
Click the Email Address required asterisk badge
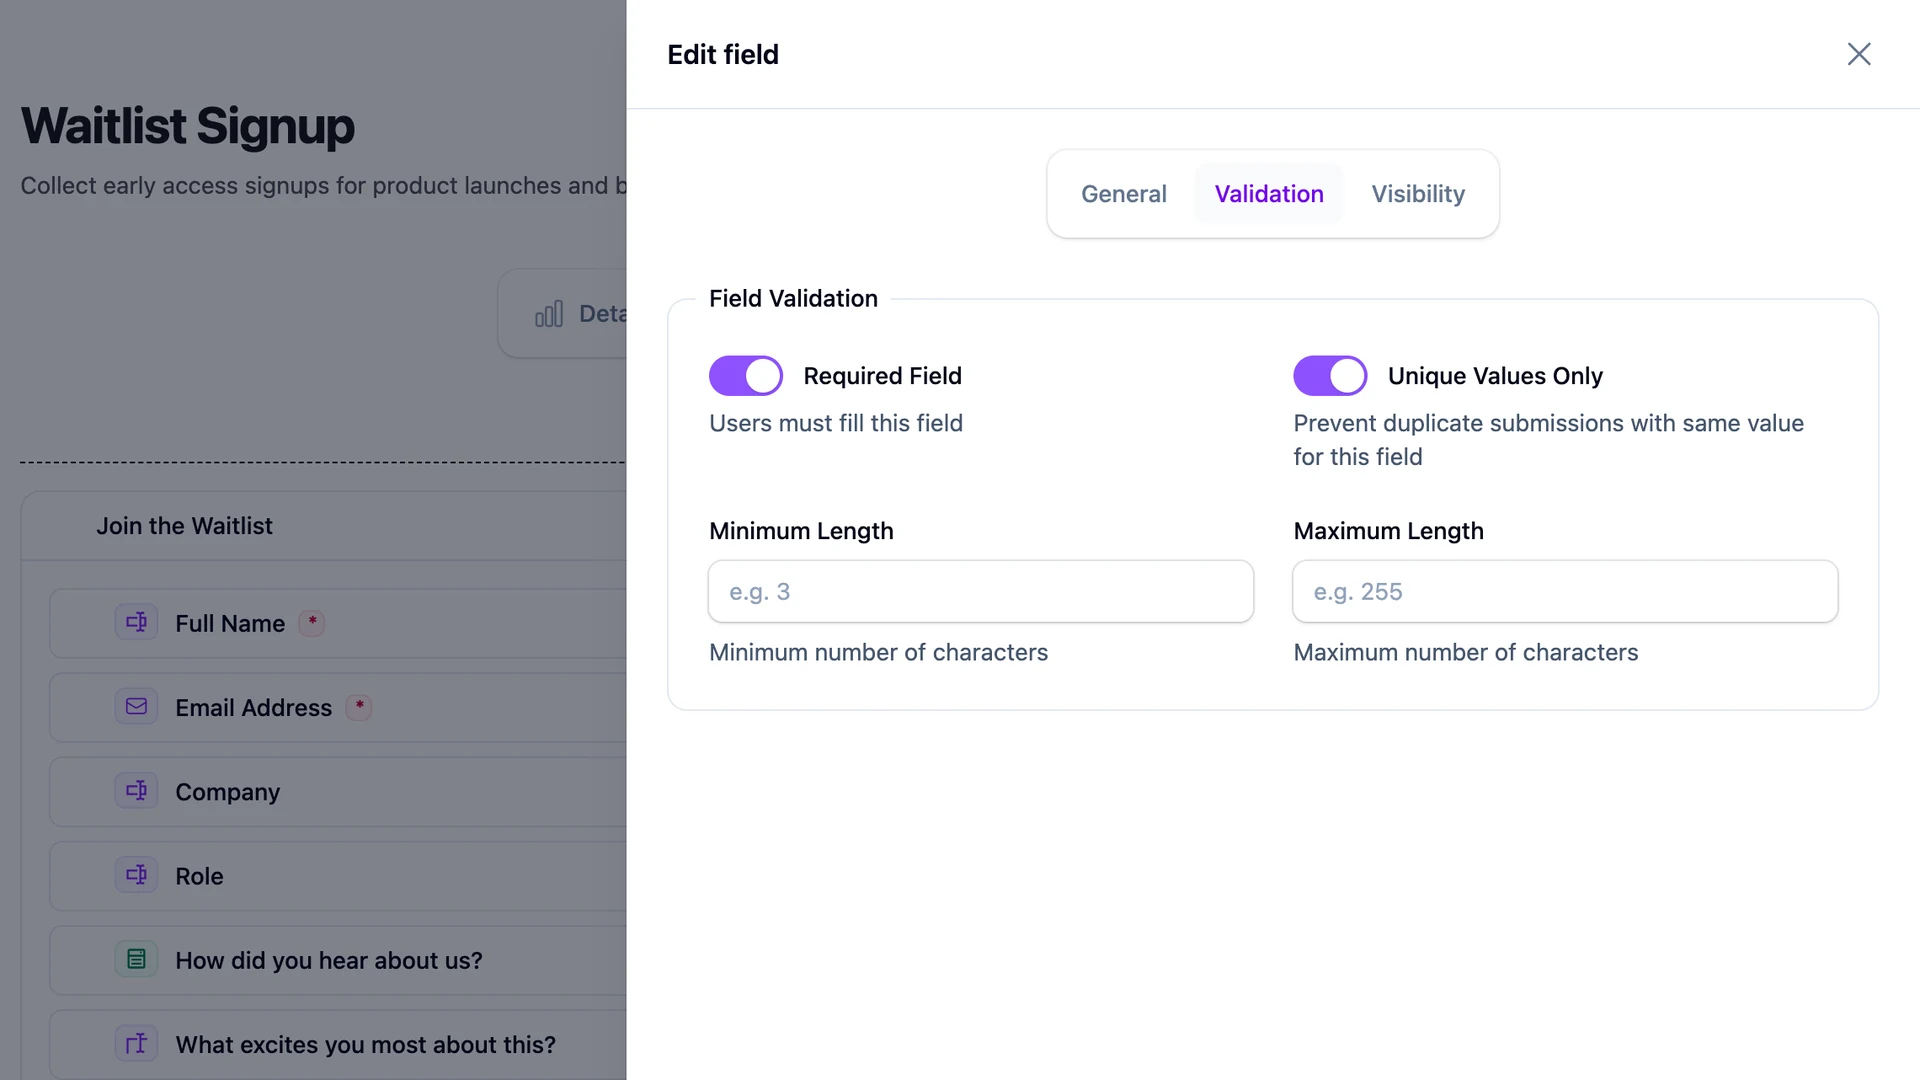pyautogui.click(x=358, y=706)
